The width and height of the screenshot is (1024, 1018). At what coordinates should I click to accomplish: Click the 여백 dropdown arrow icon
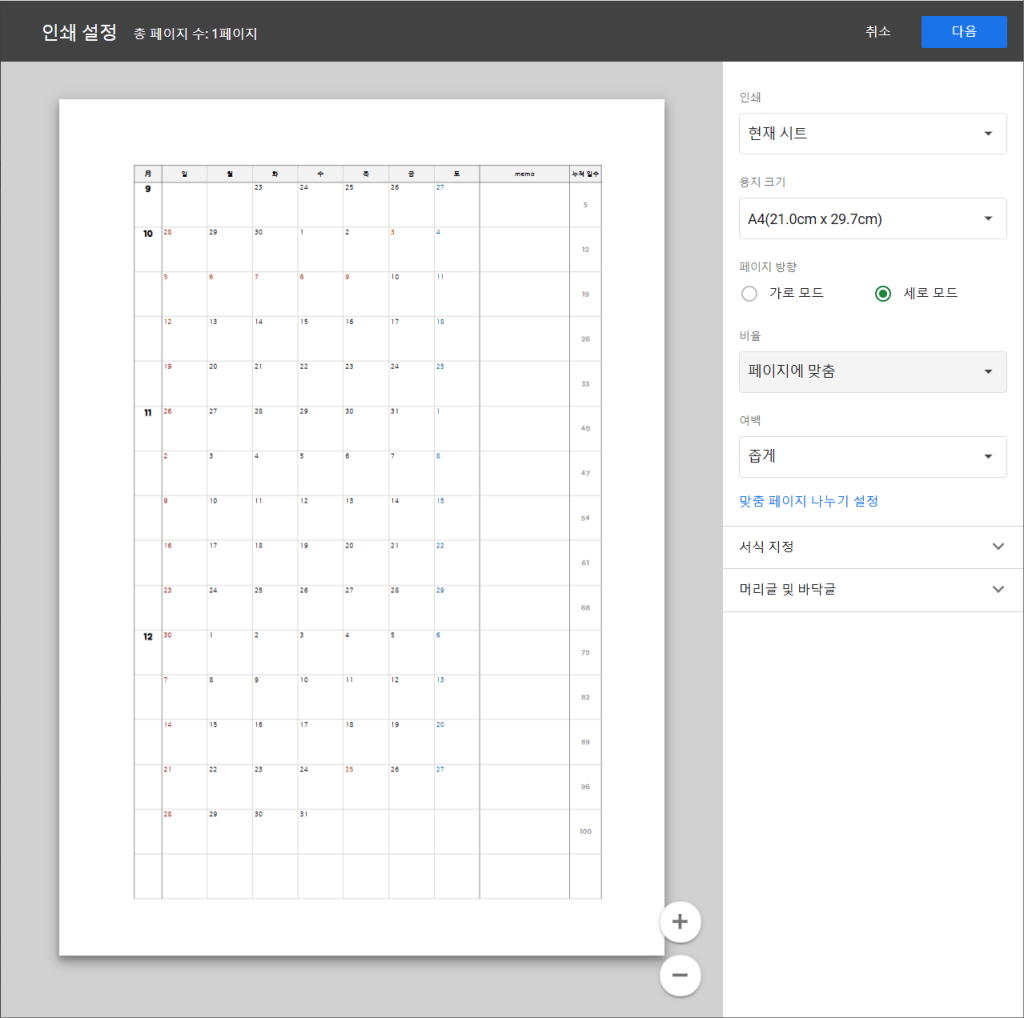tap(988, 457)
